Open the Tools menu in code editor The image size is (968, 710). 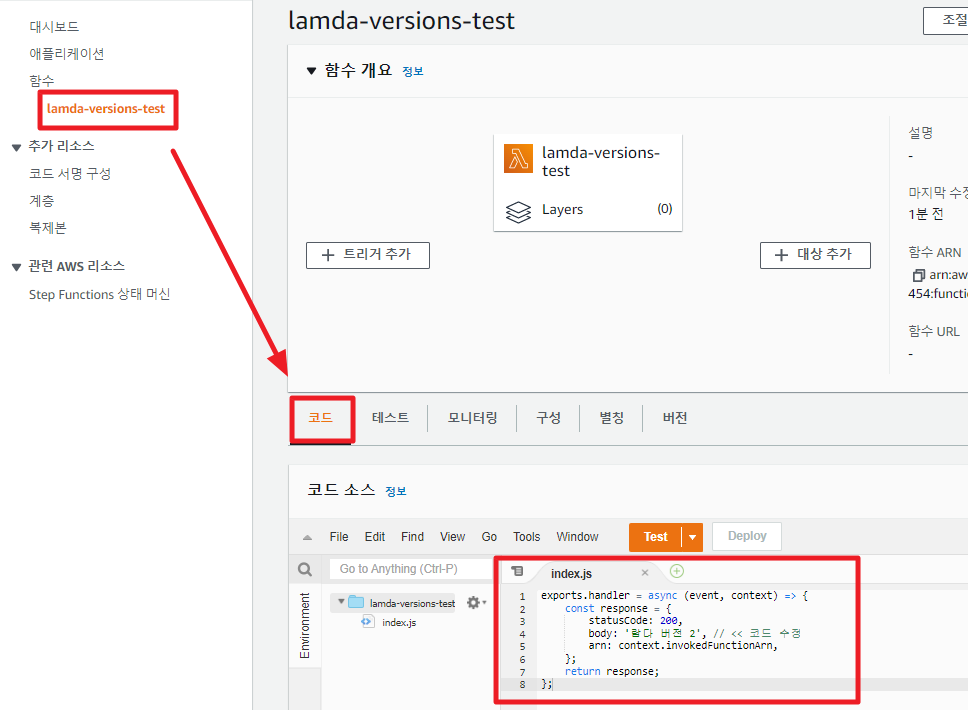[527, 537]
